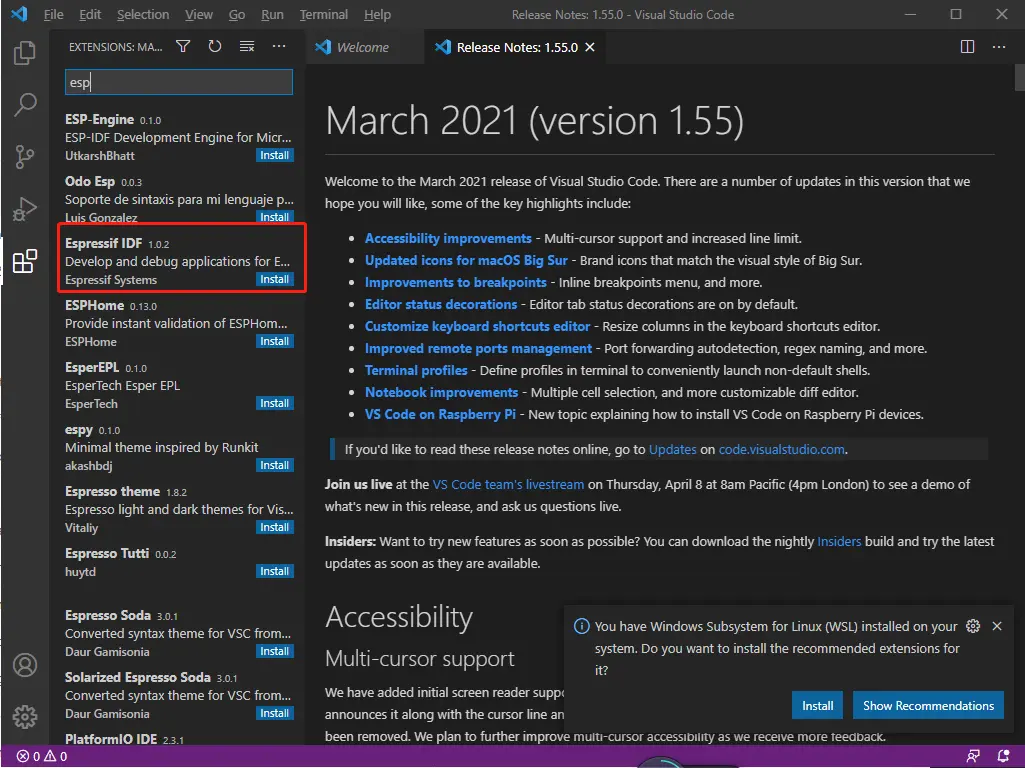The image size is (1025, 768).
Task: Dismiss the WSL notification
Action: tap(997, 626)
